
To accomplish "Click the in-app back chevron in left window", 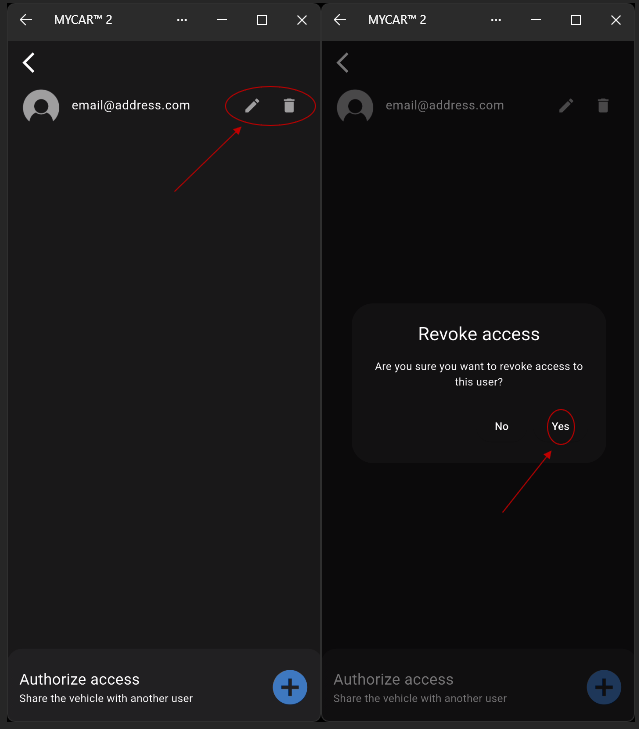I will coord(29,63).
